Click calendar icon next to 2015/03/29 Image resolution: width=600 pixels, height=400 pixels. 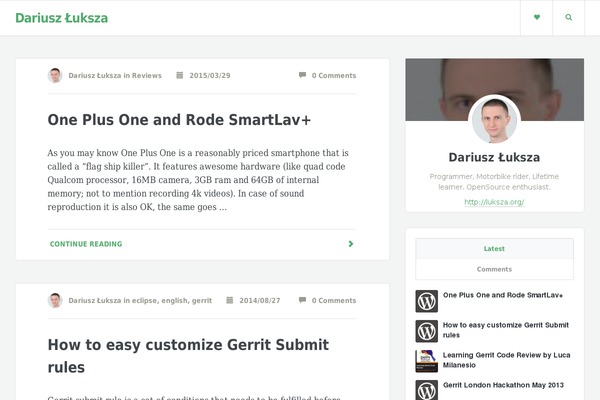[179, 75]
